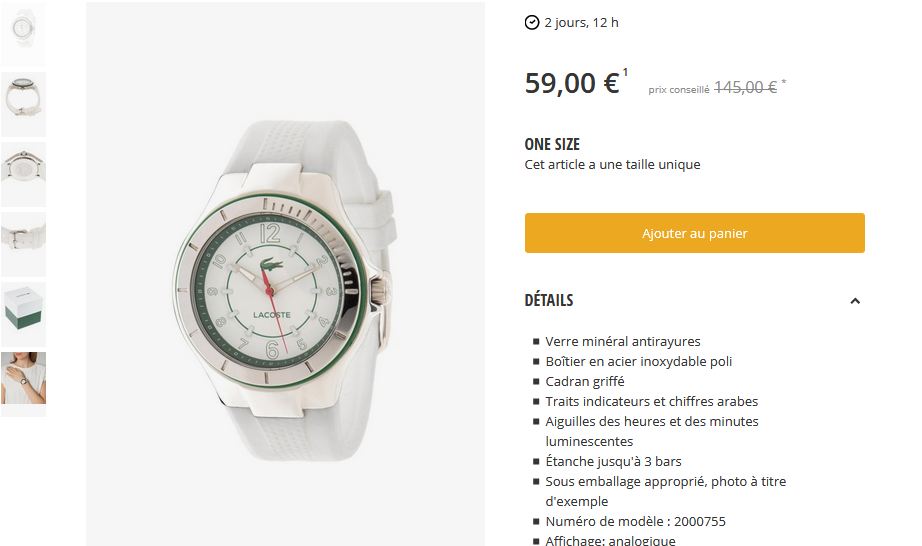This screenshot has height=546, width=922.
Task: Click the ONE SIZE heading
Action: (x=552, y=144)
